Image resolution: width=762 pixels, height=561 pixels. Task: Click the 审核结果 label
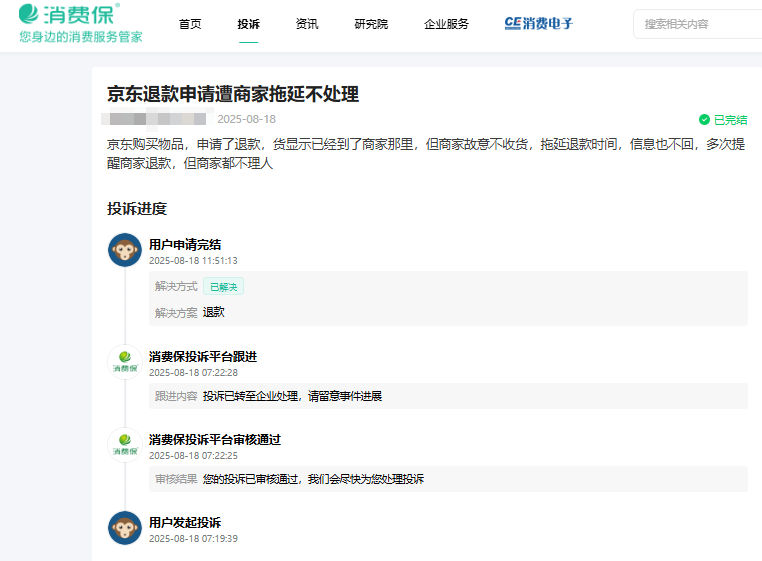point(176,479)
